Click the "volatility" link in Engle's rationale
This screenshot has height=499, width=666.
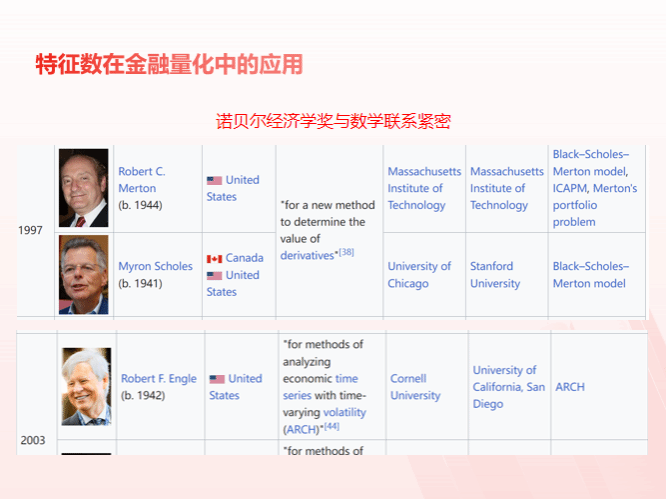tap(344, 412)
